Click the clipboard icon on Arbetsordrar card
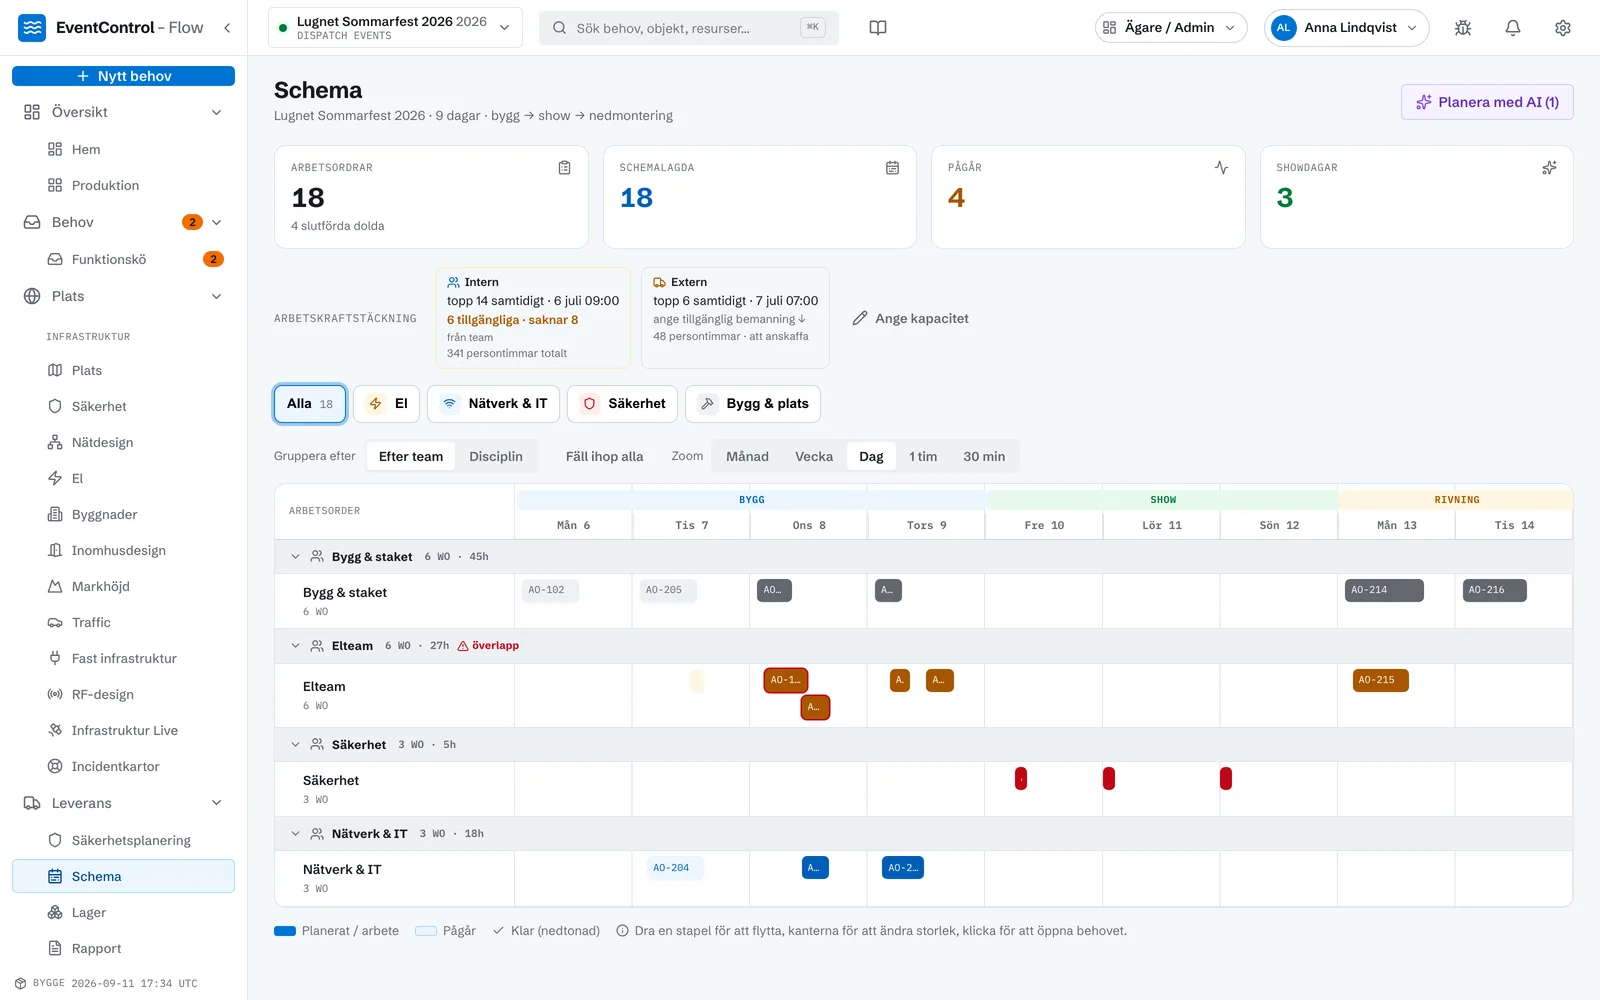This screenshot has width=1600, height=1000. coord(564,168)
